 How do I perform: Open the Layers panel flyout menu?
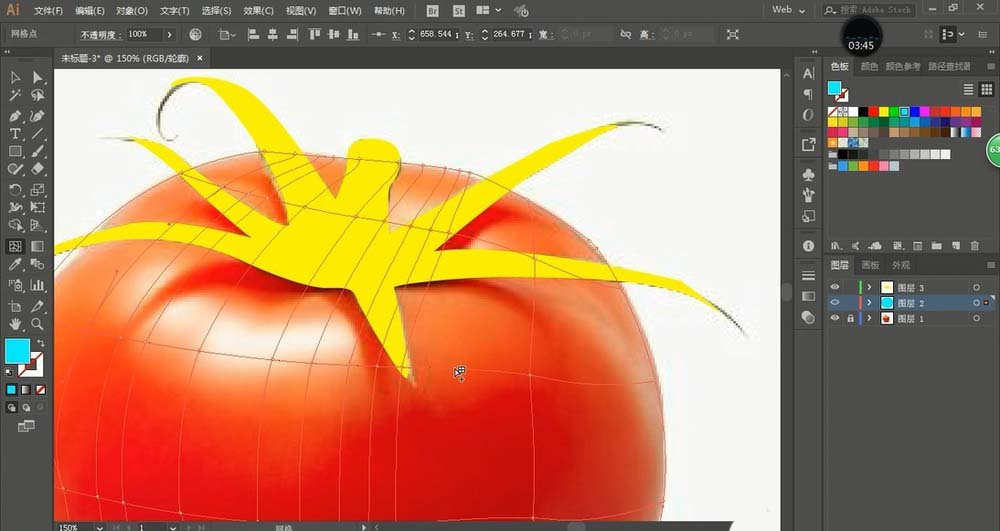990,265
